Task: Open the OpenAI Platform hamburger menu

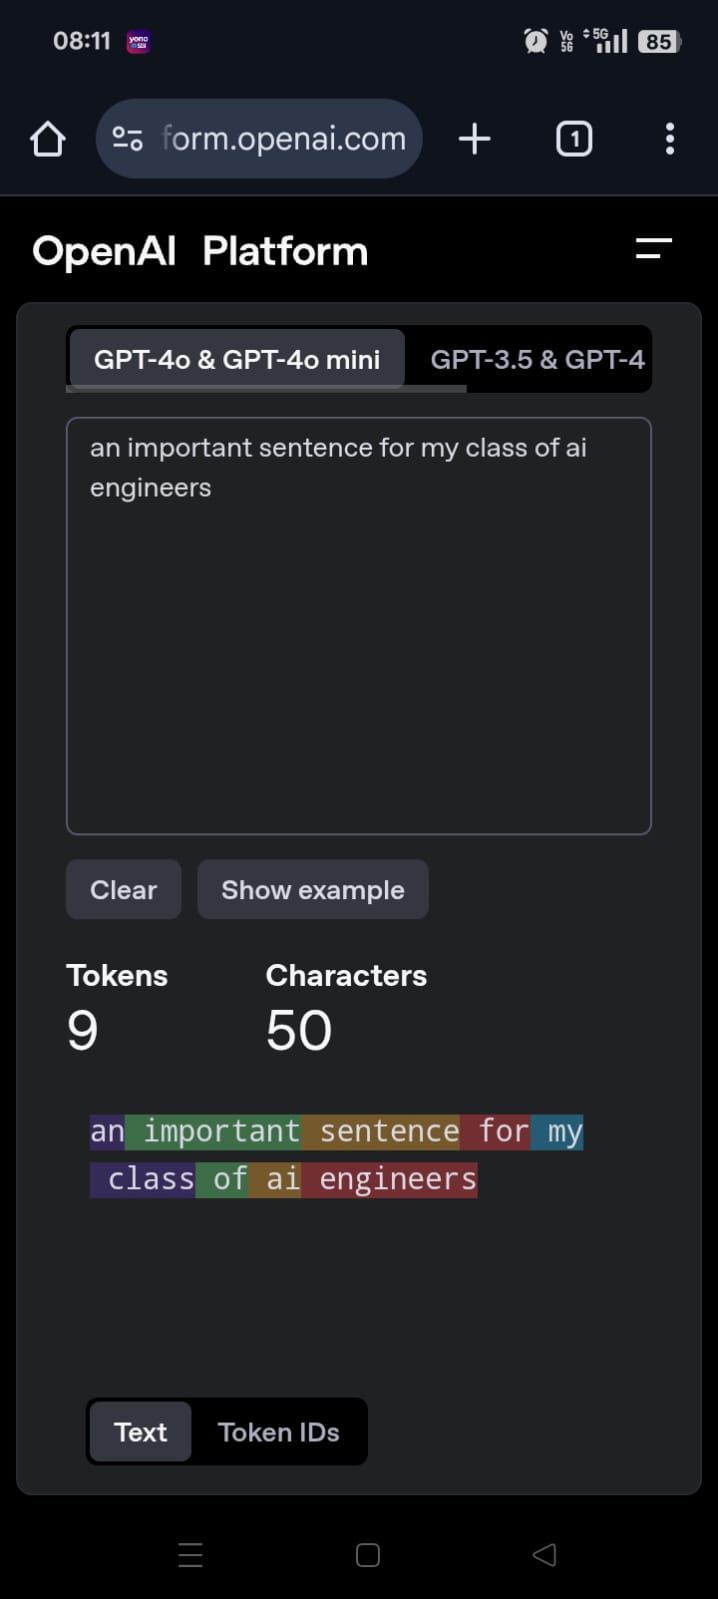Action: pyautogui.click(x=654, y=250)
